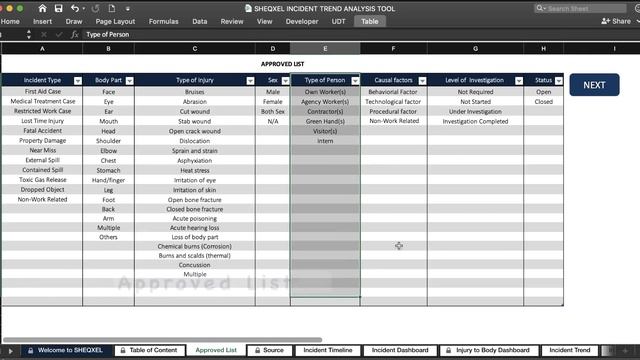Viewport: 640px width, 360px height.
Task: Select the Investigation Completed cell
Action: tap(476, 121)
